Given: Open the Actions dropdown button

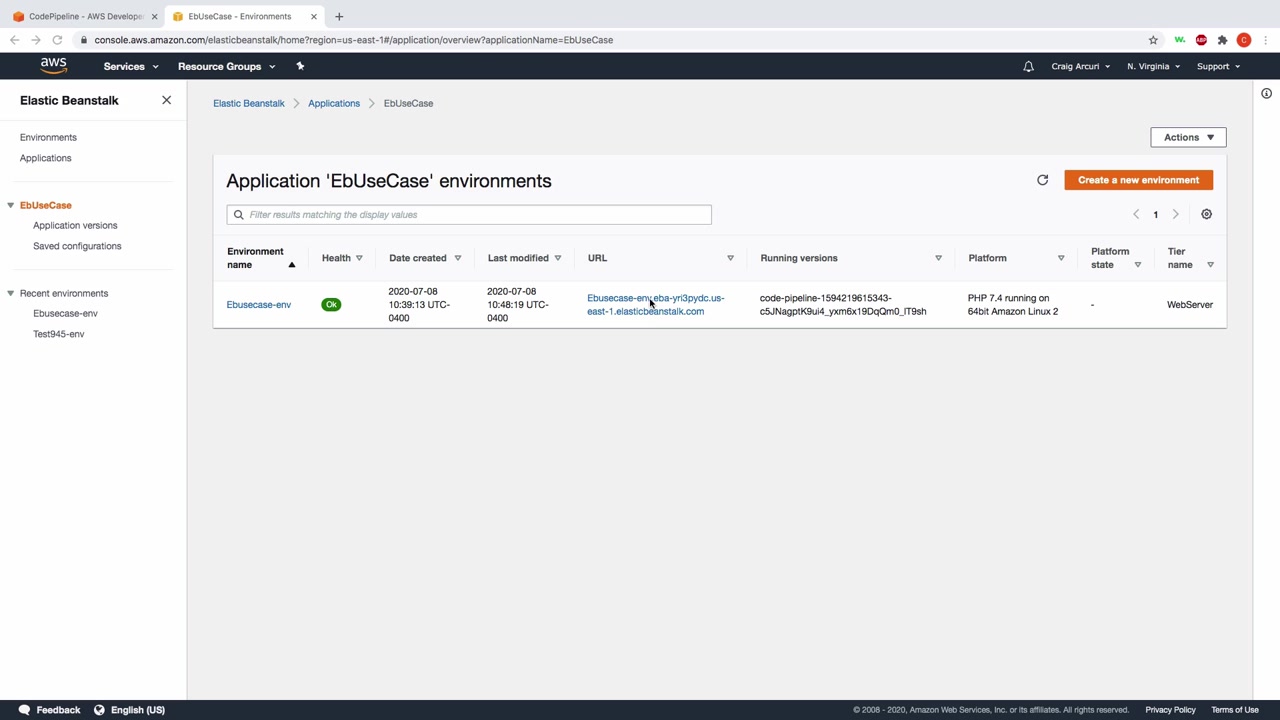Looking at the screenshot, I should coord(1188,137).
